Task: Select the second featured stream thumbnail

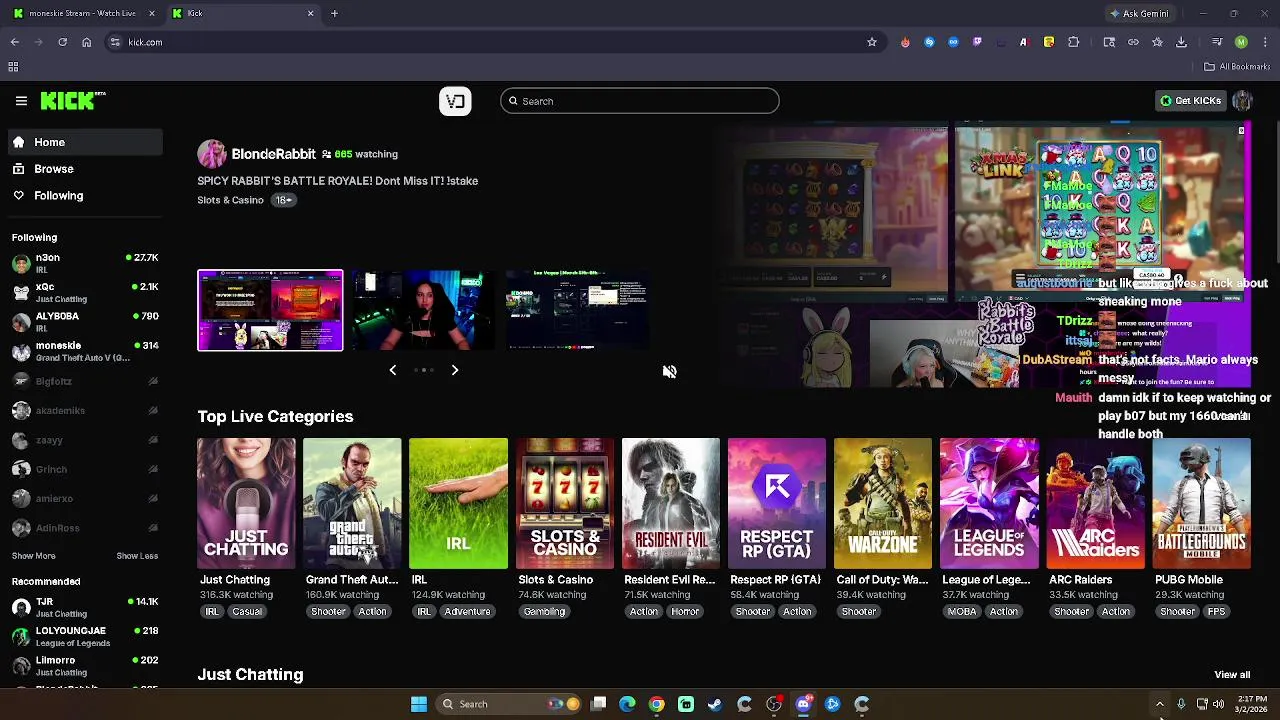Action: (424, 310)
